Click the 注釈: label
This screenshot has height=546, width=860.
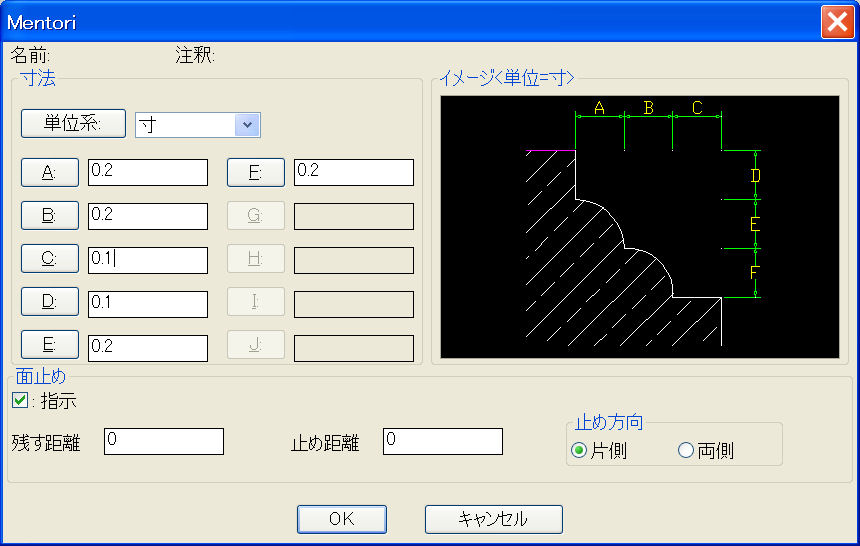195,55
